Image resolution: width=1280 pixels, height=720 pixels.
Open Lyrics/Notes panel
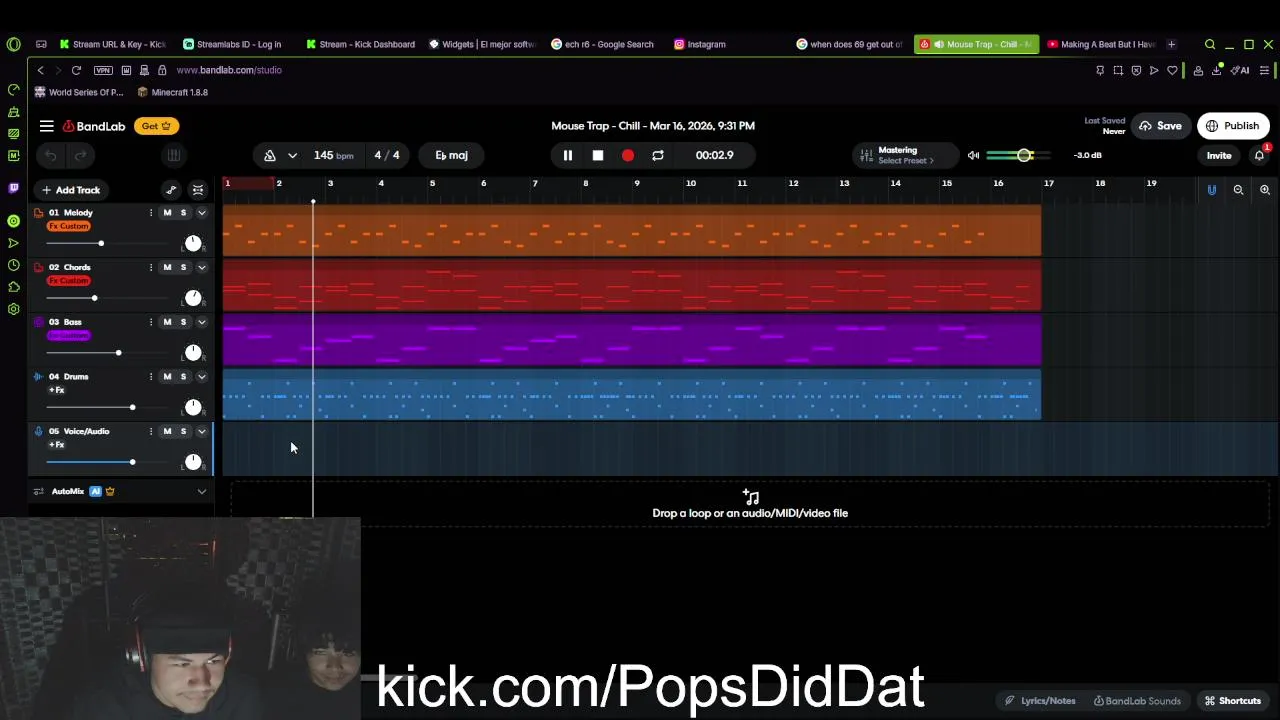[x=1041, y=701]
